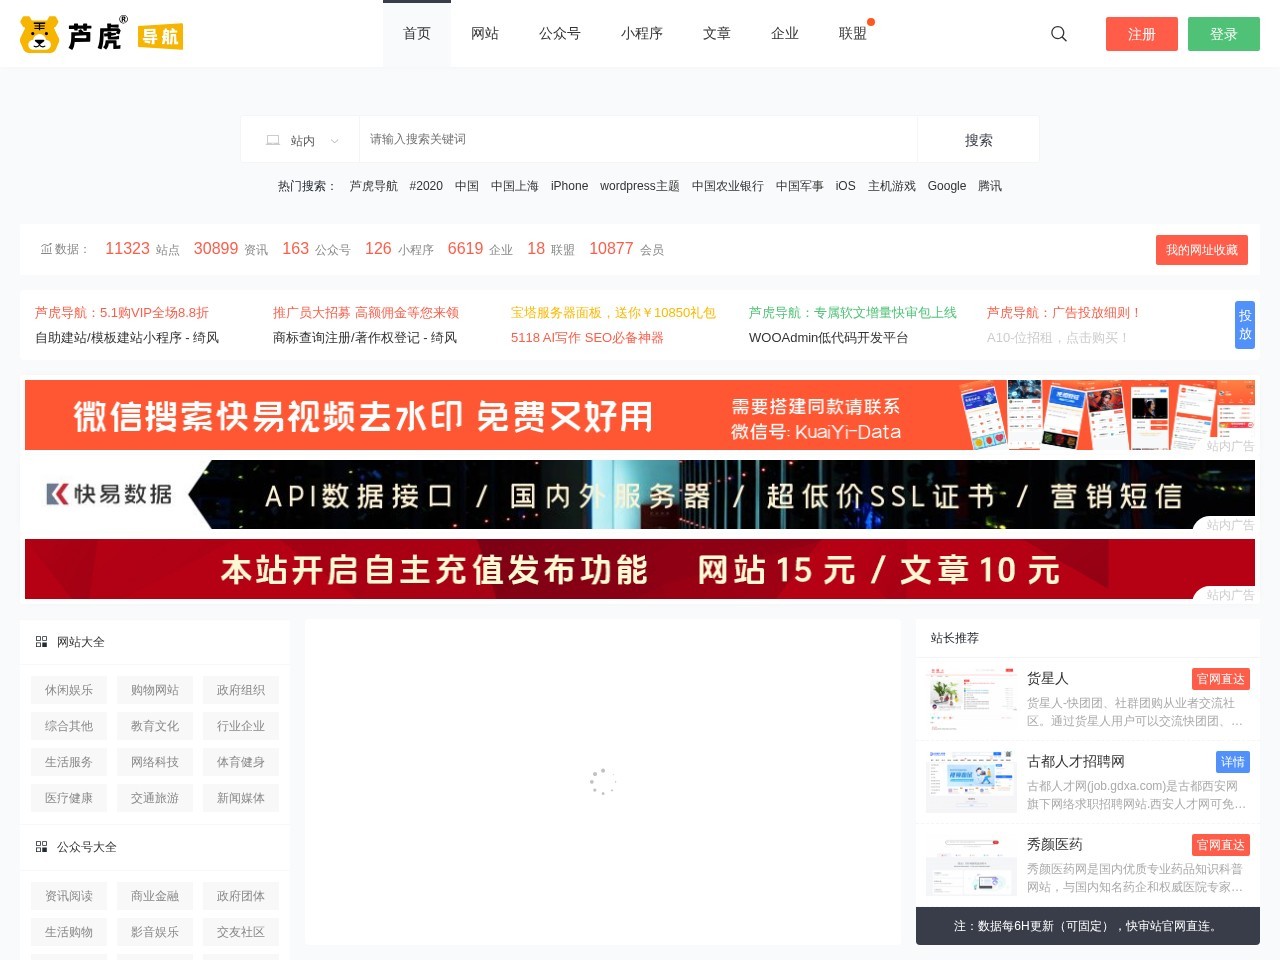Open the 小程序 navigation tab
The width and height of the screenshot is (1280, 960).
click(642, 34)
